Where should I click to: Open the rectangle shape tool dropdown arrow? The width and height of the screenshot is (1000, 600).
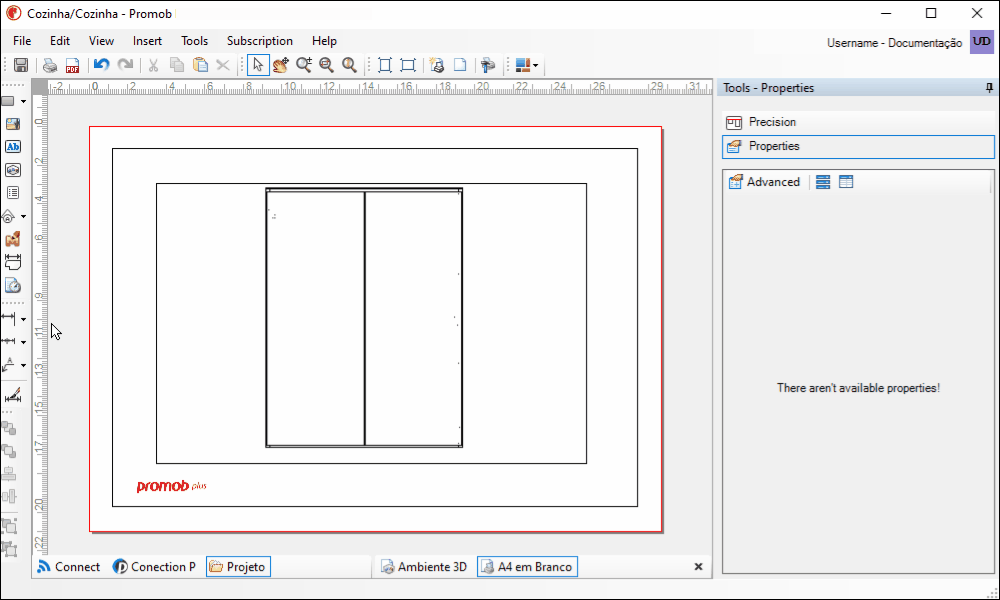(24, 101)
